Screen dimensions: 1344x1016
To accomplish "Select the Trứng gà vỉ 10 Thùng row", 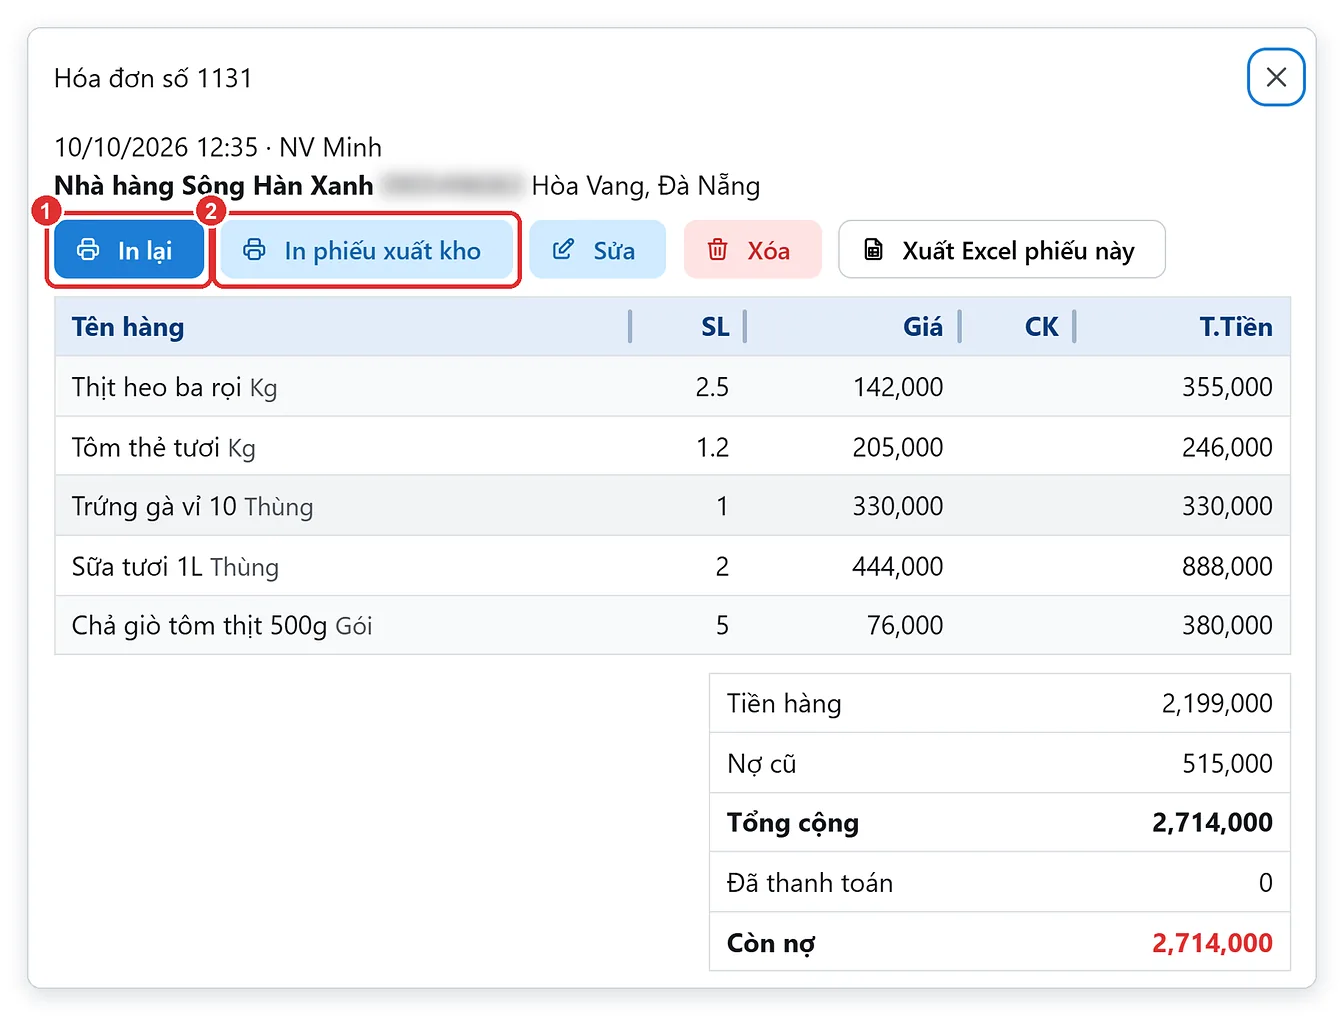I will (x=672, y=506).
